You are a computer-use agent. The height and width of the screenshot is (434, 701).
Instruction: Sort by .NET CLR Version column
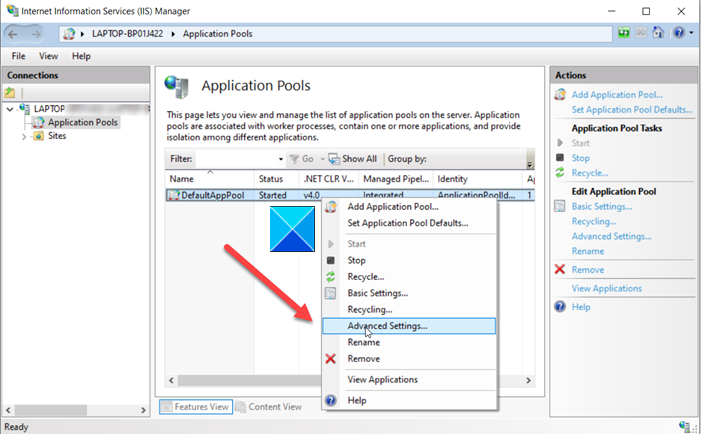pos(329,179)
